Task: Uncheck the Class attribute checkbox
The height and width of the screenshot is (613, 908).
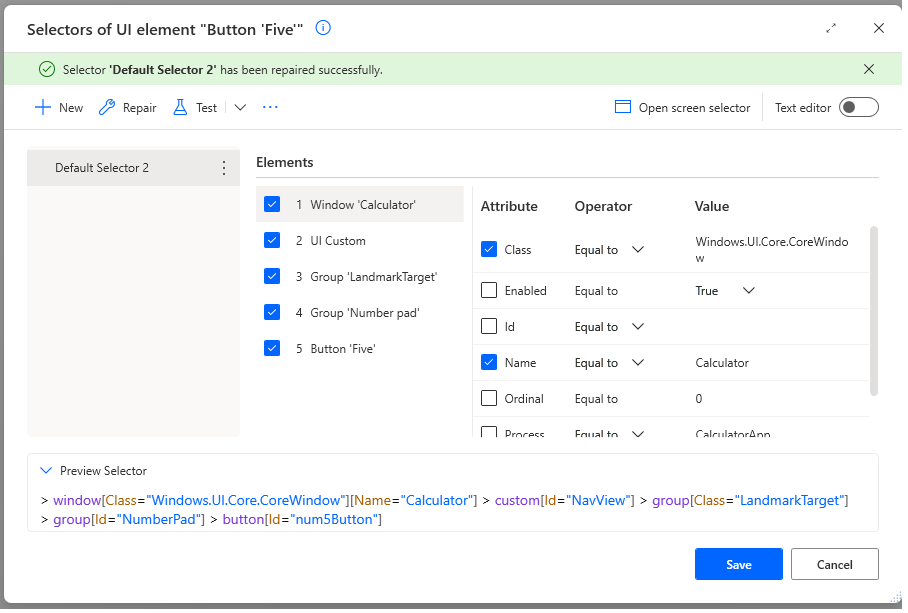Action: tap(489, 249)
